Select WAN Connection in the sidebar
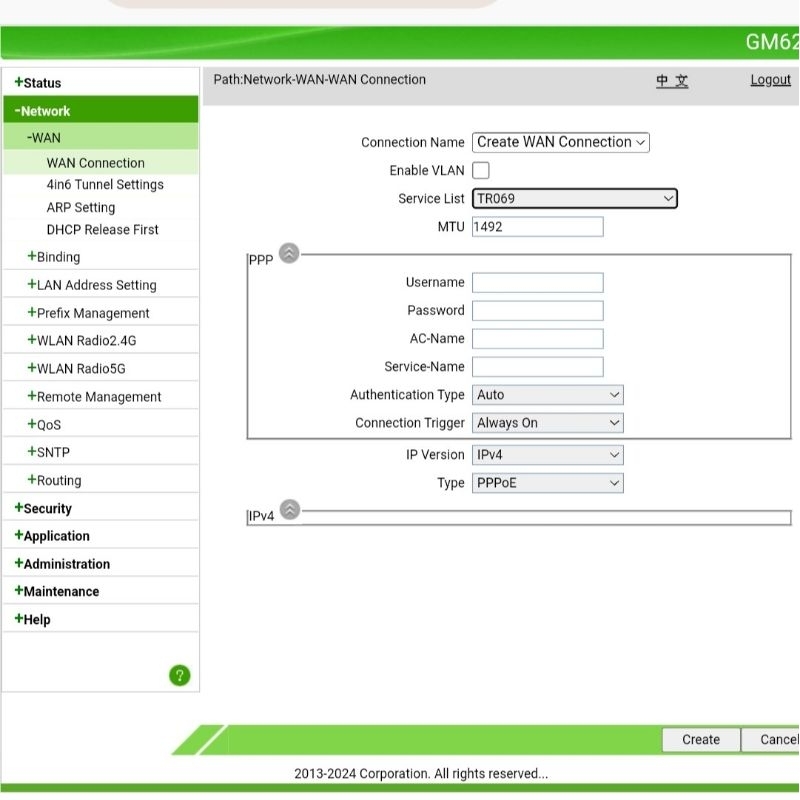Viewport: 800px width, 800px height. 96,163
